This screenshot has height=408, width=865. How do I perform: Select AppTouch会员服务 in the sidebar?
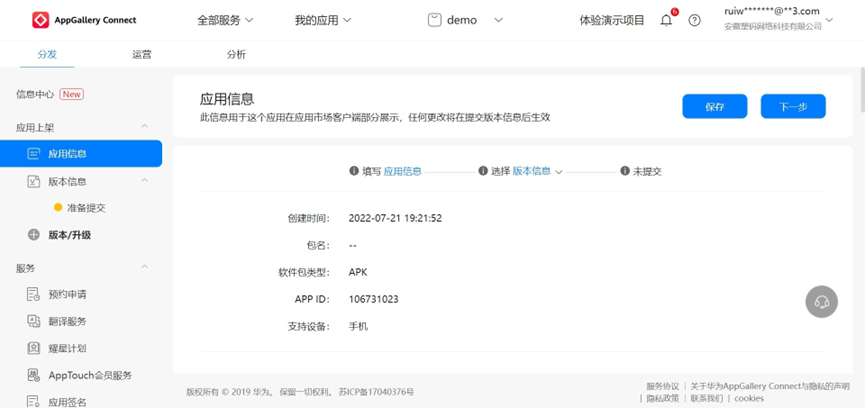click(x=90, y=375)
